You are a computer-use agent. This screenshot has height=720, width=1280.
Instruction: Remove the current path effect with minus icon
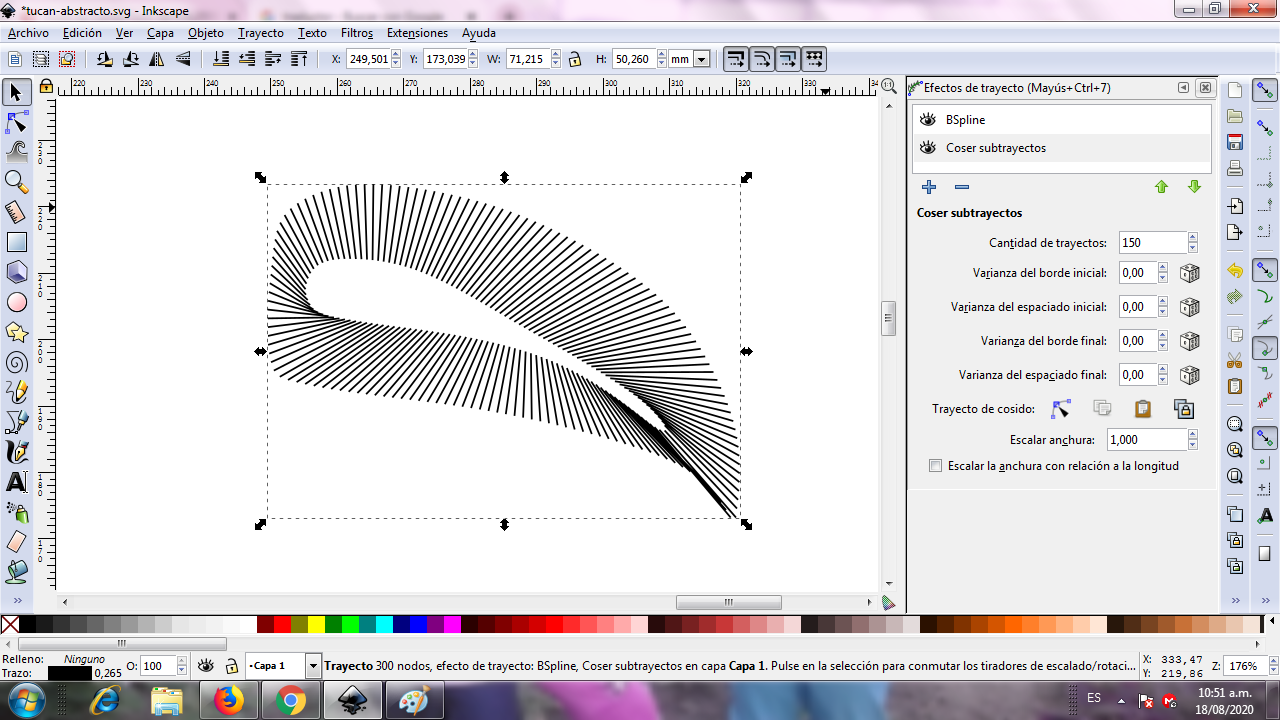point(961,187)
